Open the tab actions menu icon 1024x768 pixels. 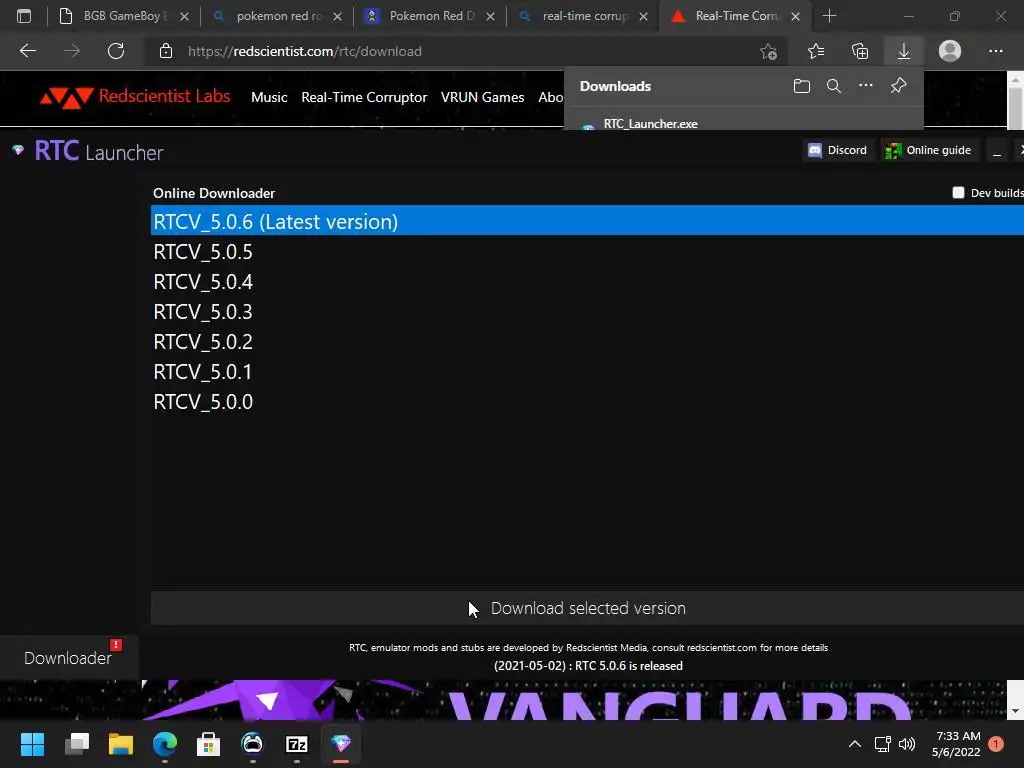(x=24, y=16)
